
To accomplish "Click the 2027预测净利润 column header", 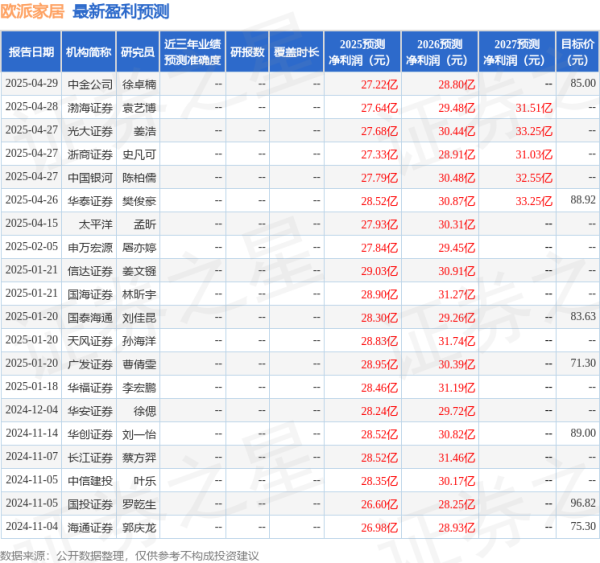I will pos(518,53).
